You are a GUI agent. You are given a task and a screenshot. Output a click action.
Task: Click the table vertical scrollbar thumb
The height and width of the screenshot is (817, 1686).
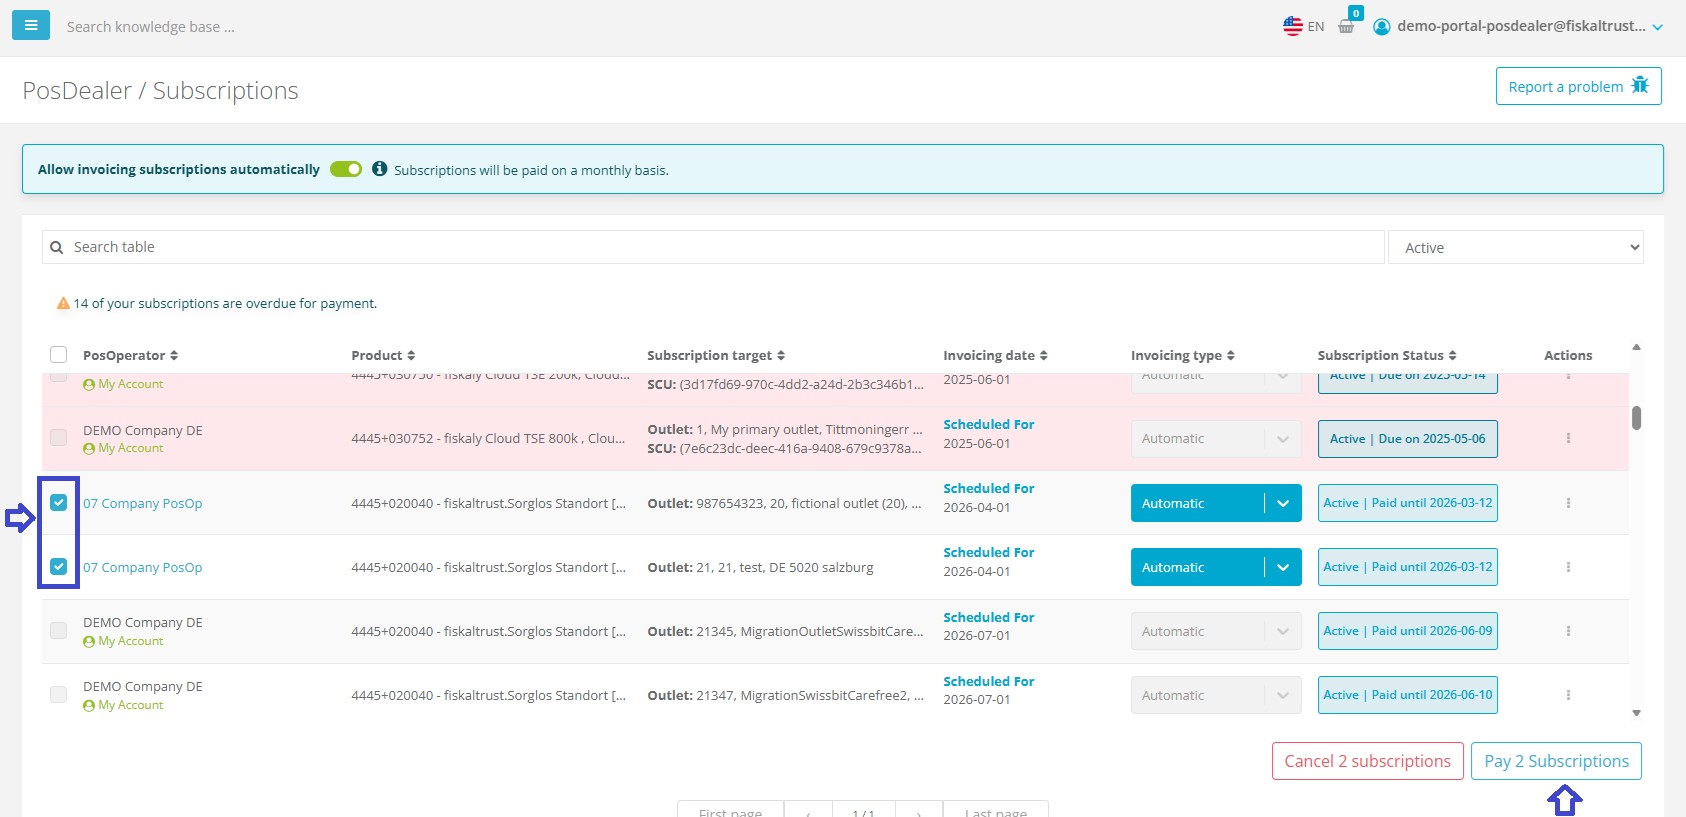[1636, 417]
